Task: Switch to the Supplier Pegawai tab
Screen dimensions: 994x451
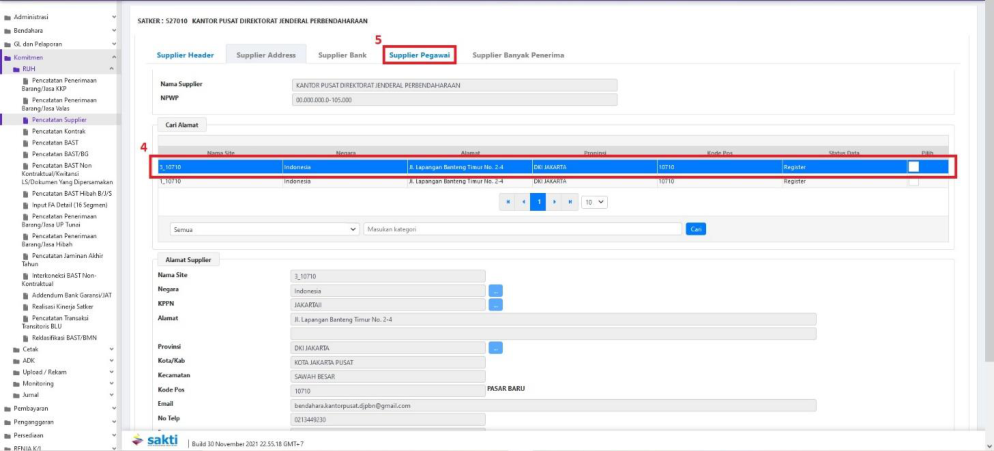Action: coord(420,55)
